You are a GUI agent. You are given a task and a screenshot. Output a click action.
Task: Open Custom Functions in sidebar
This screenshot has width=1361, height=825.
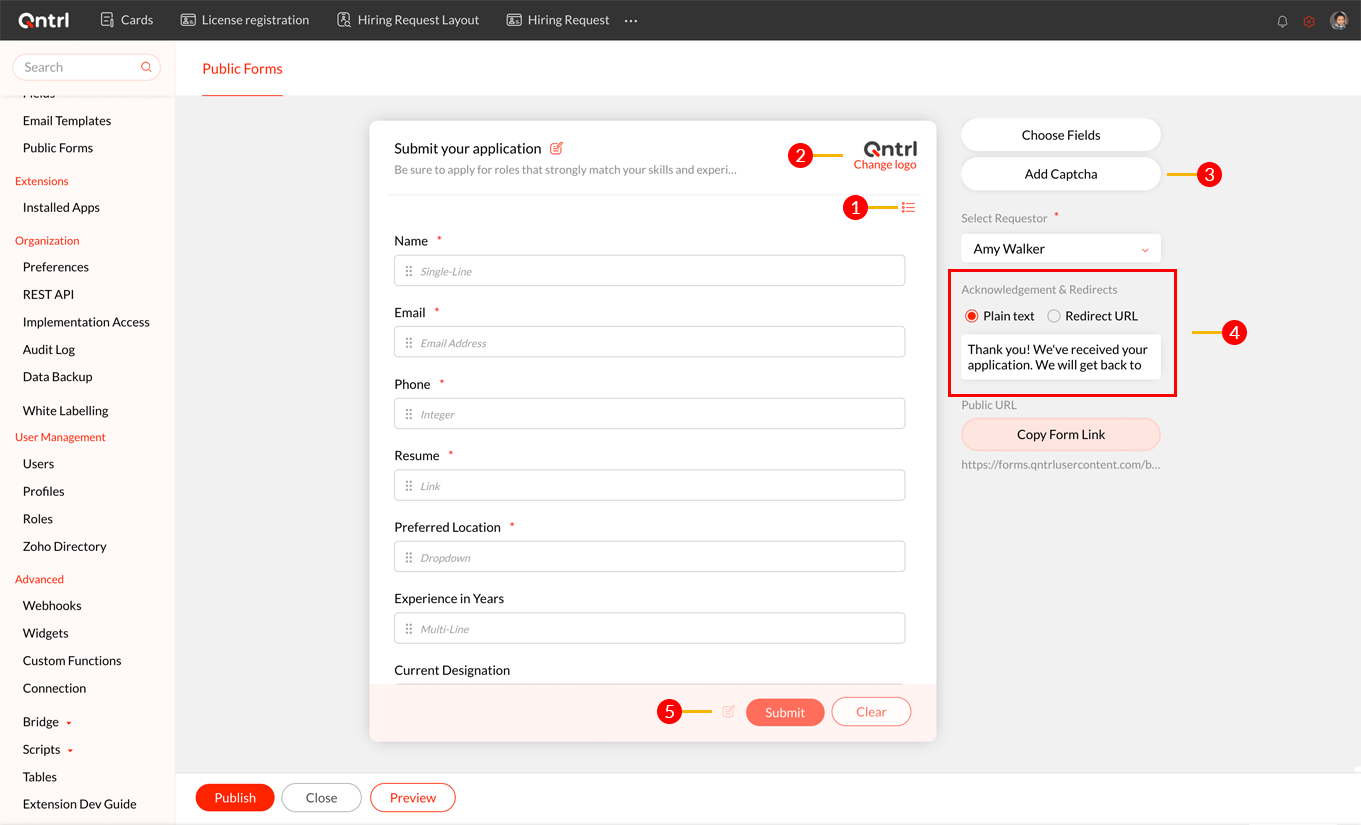(72, 661)
